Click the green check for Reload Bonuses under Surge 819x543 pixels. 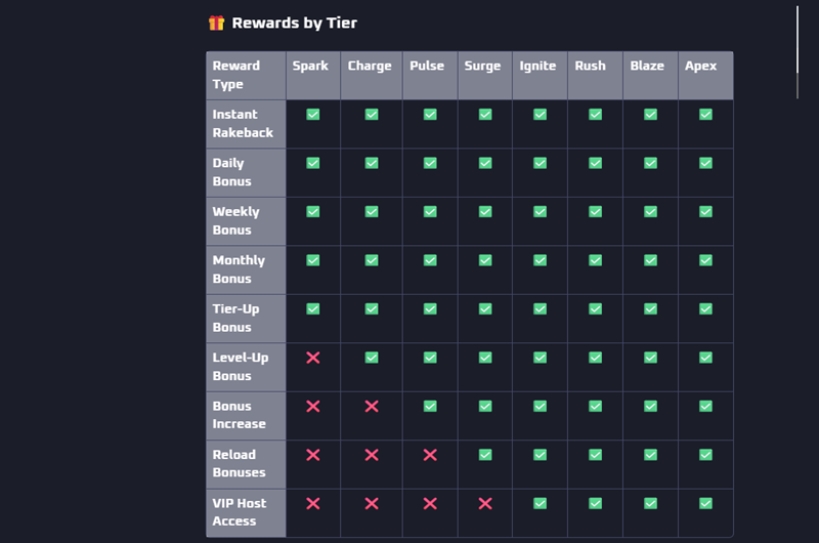click(x=485, y=455)
